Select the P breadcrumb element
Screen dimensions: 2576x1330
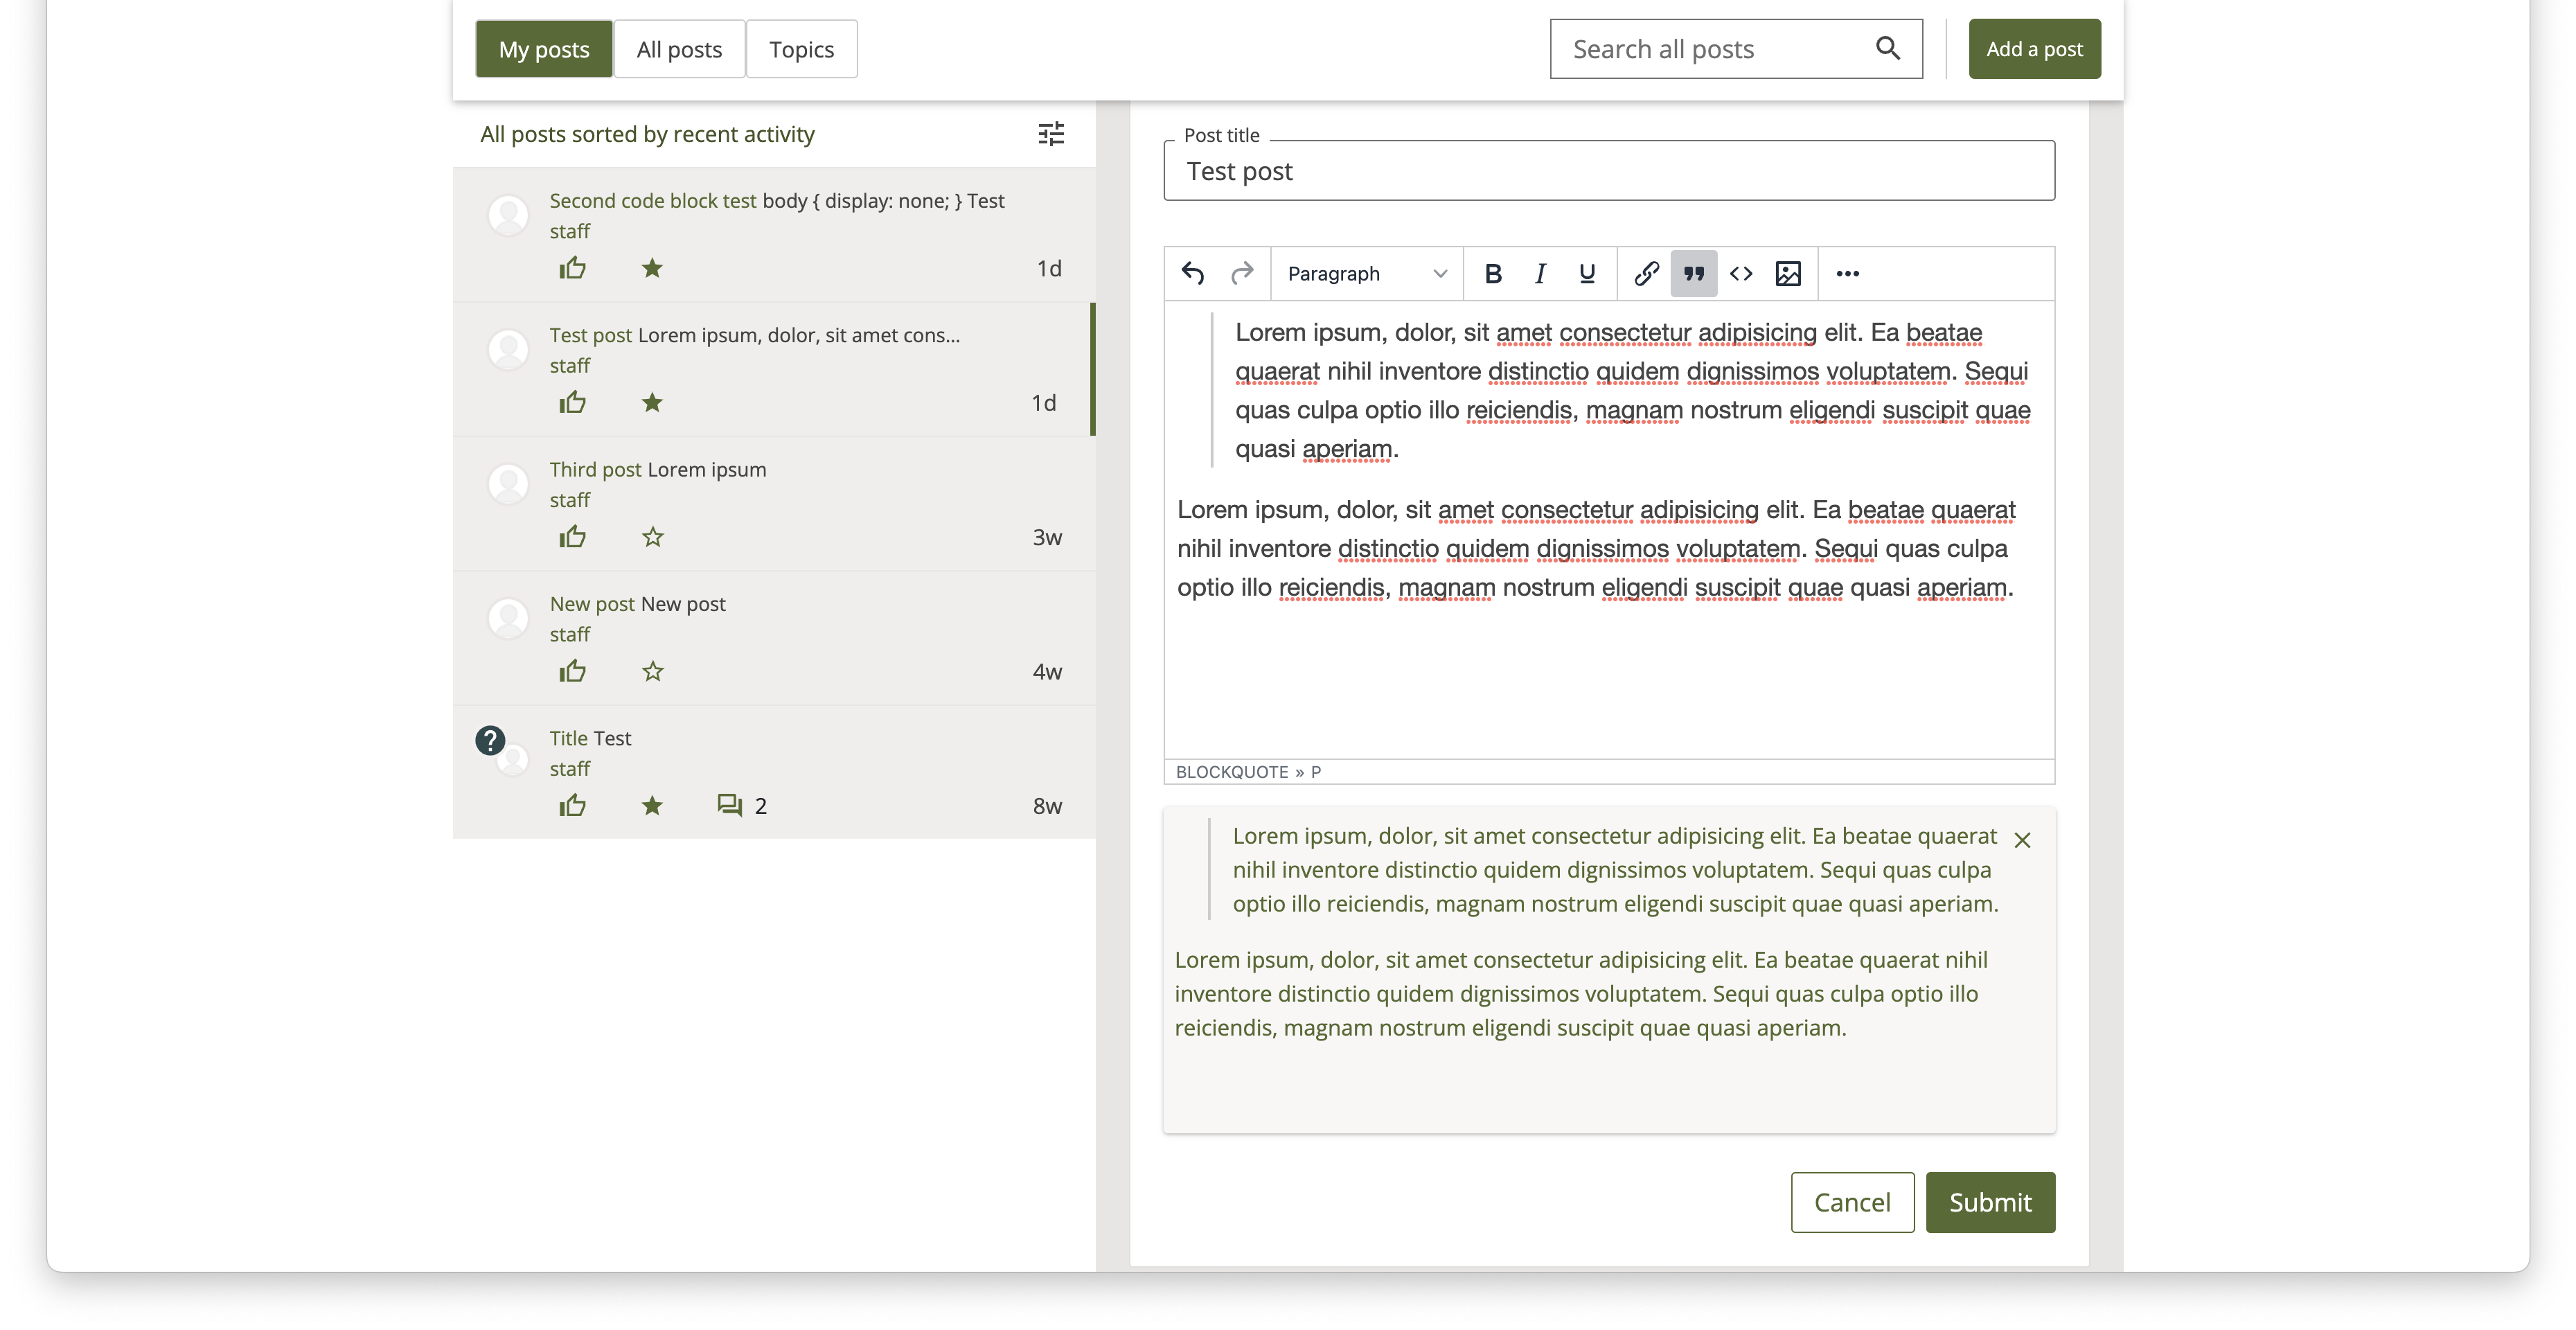[x=1315, y=771]
